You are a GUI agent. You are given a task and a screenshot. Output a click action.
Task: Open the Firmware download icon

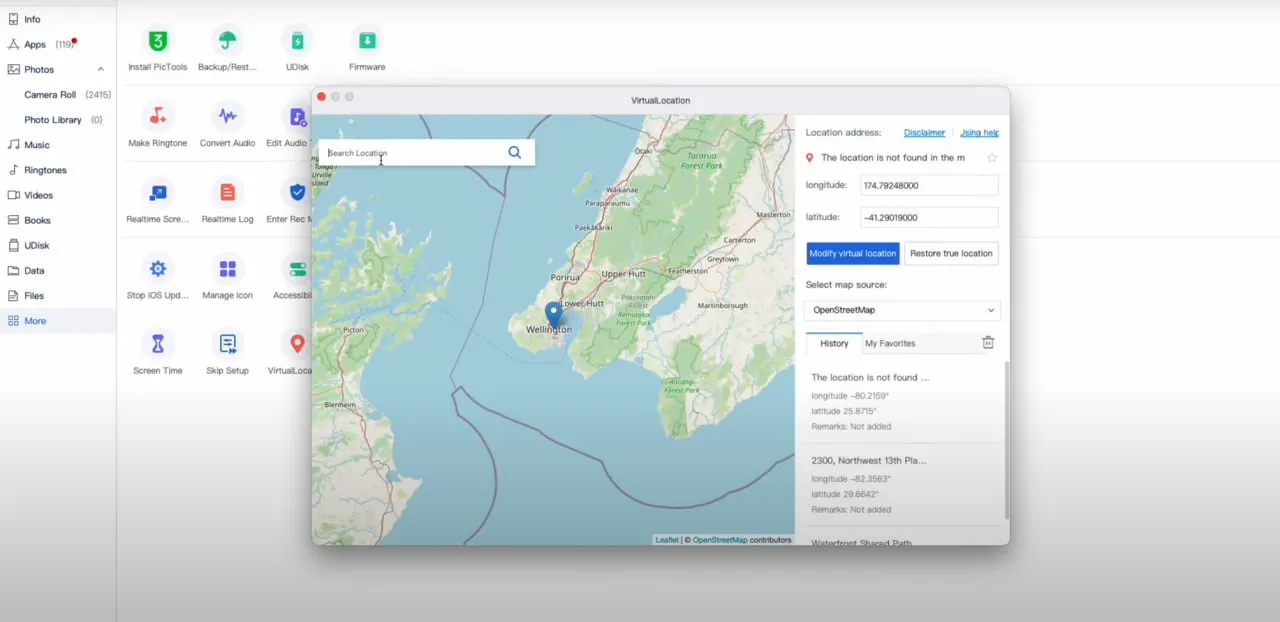click(367, 41)
